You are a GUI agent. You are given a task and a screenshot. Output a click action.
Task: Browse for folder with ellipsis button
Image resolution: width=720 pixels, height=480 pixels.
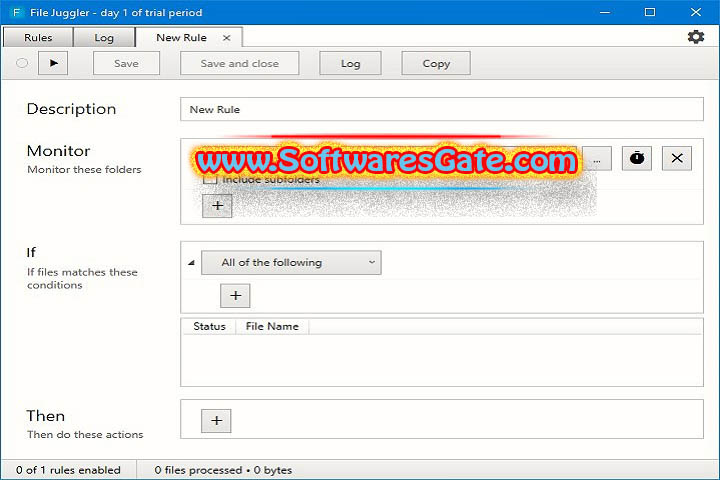coord(596,158)
